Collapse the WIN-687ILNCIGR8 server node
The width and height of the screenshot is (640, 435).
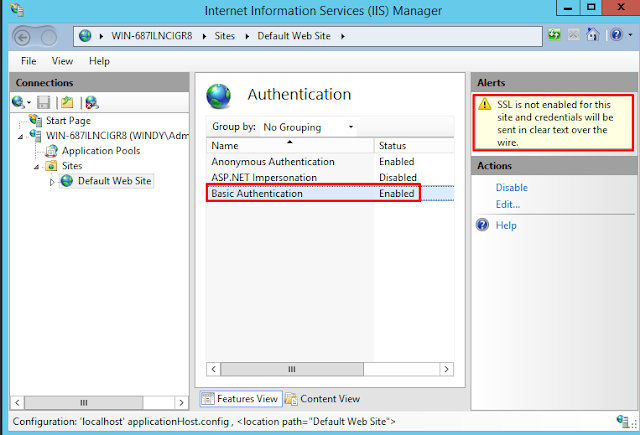click(x=20, y=137)
